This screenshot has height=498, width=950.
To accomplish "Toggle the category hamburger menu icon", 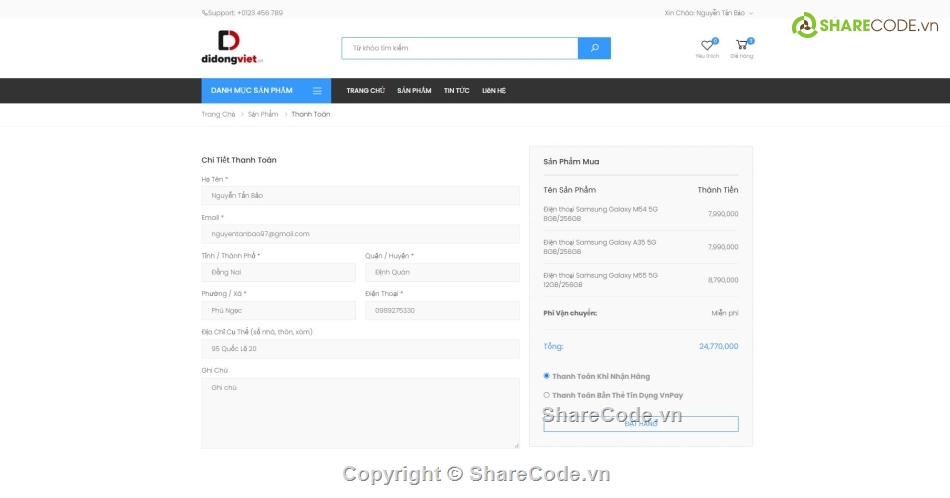I will 317,91.
